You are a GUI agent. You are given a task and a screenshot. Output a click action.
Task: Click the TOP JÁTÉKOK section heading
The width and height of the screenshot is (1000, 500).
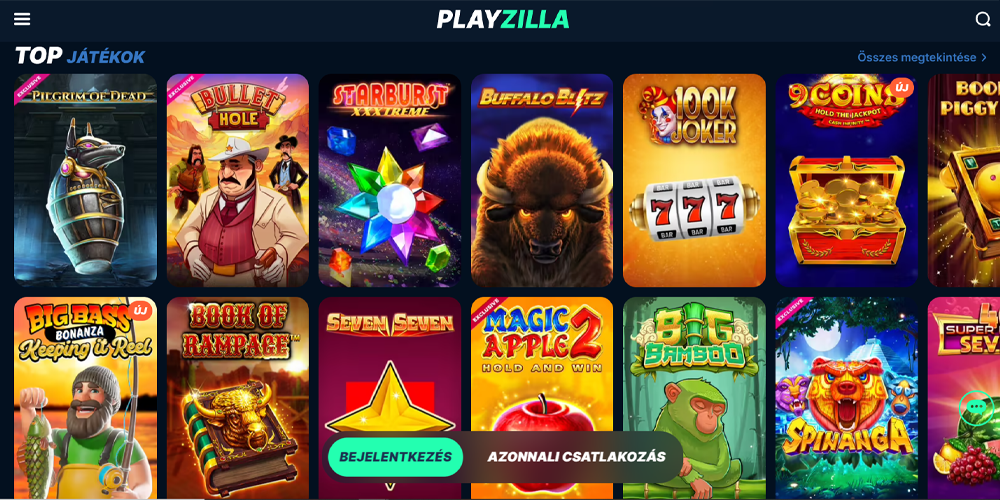80,57
